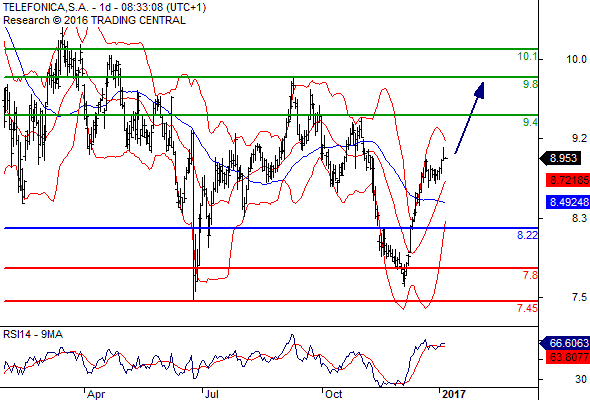Click the green 9.8 resistance label
The image size is (590, 400).
530,84
